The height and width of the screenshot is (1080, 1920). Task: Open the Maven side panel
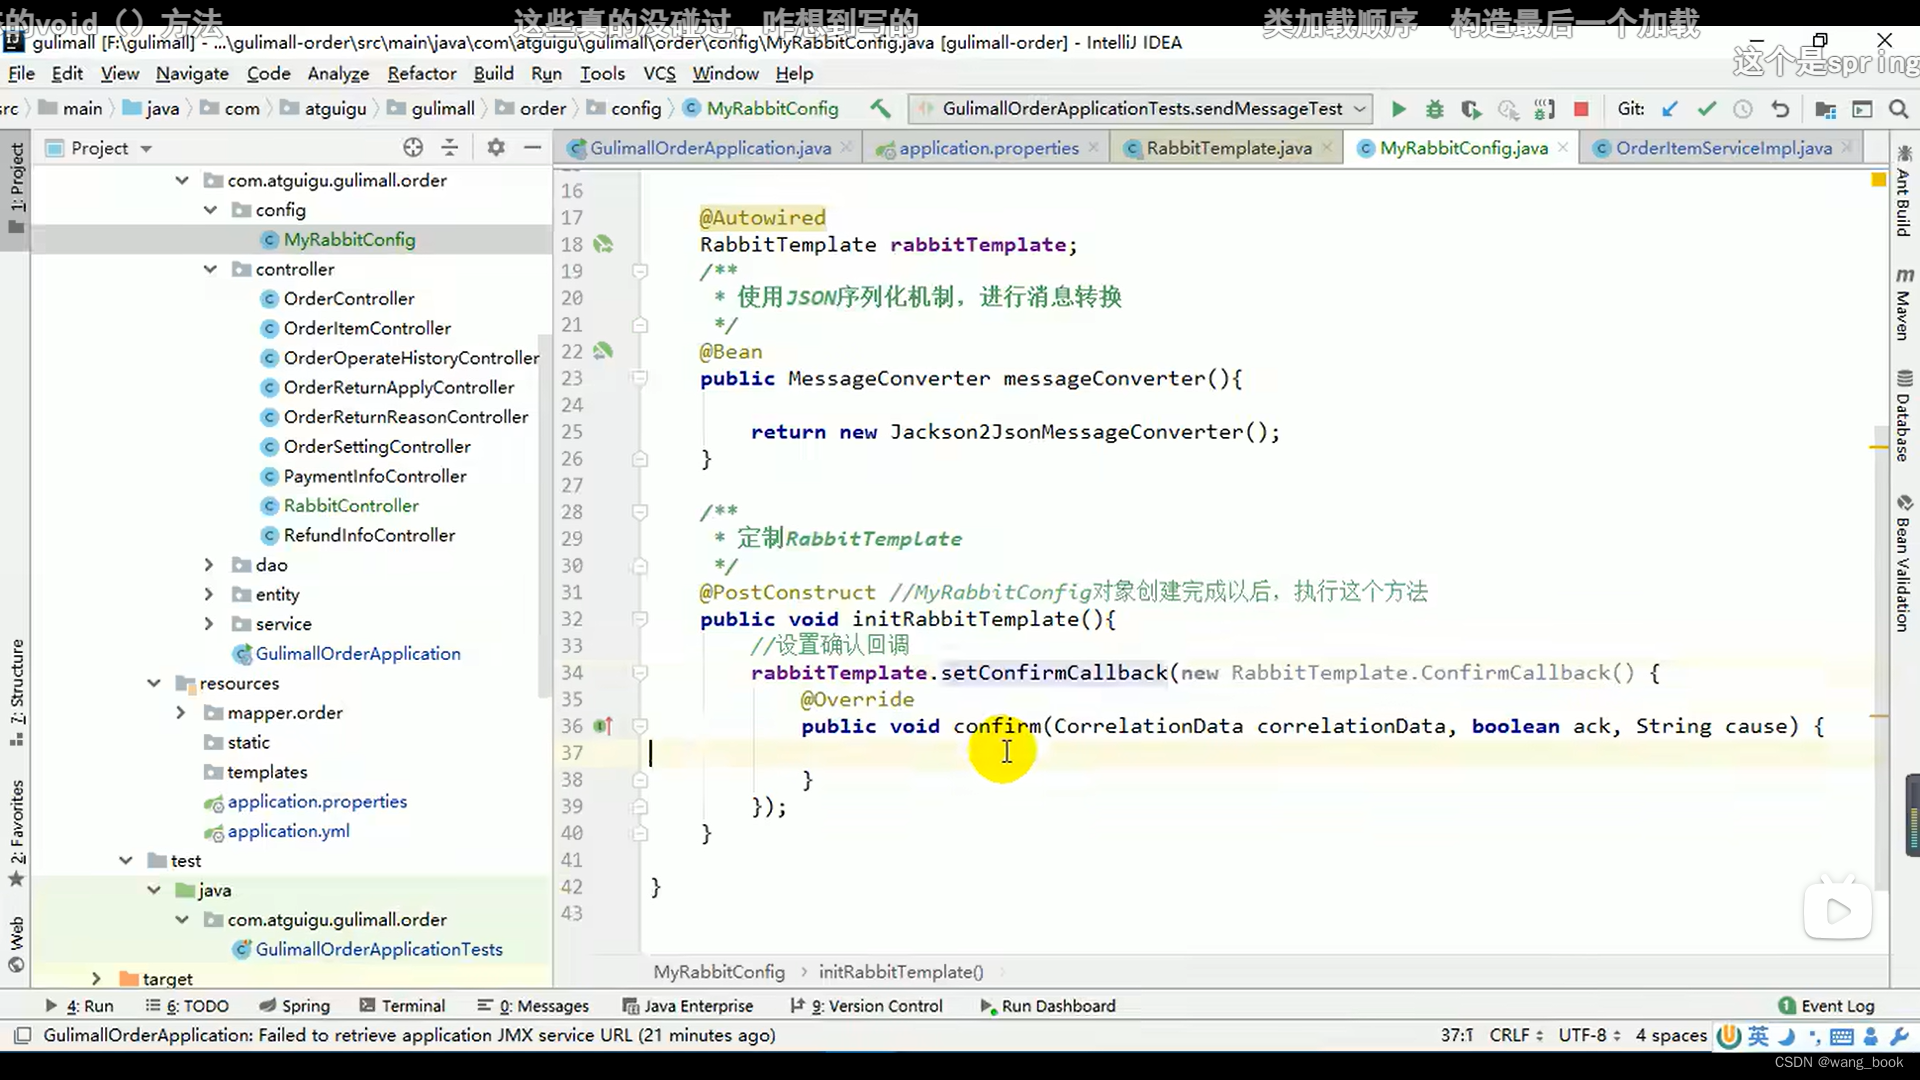click(x=1903, y=304)
